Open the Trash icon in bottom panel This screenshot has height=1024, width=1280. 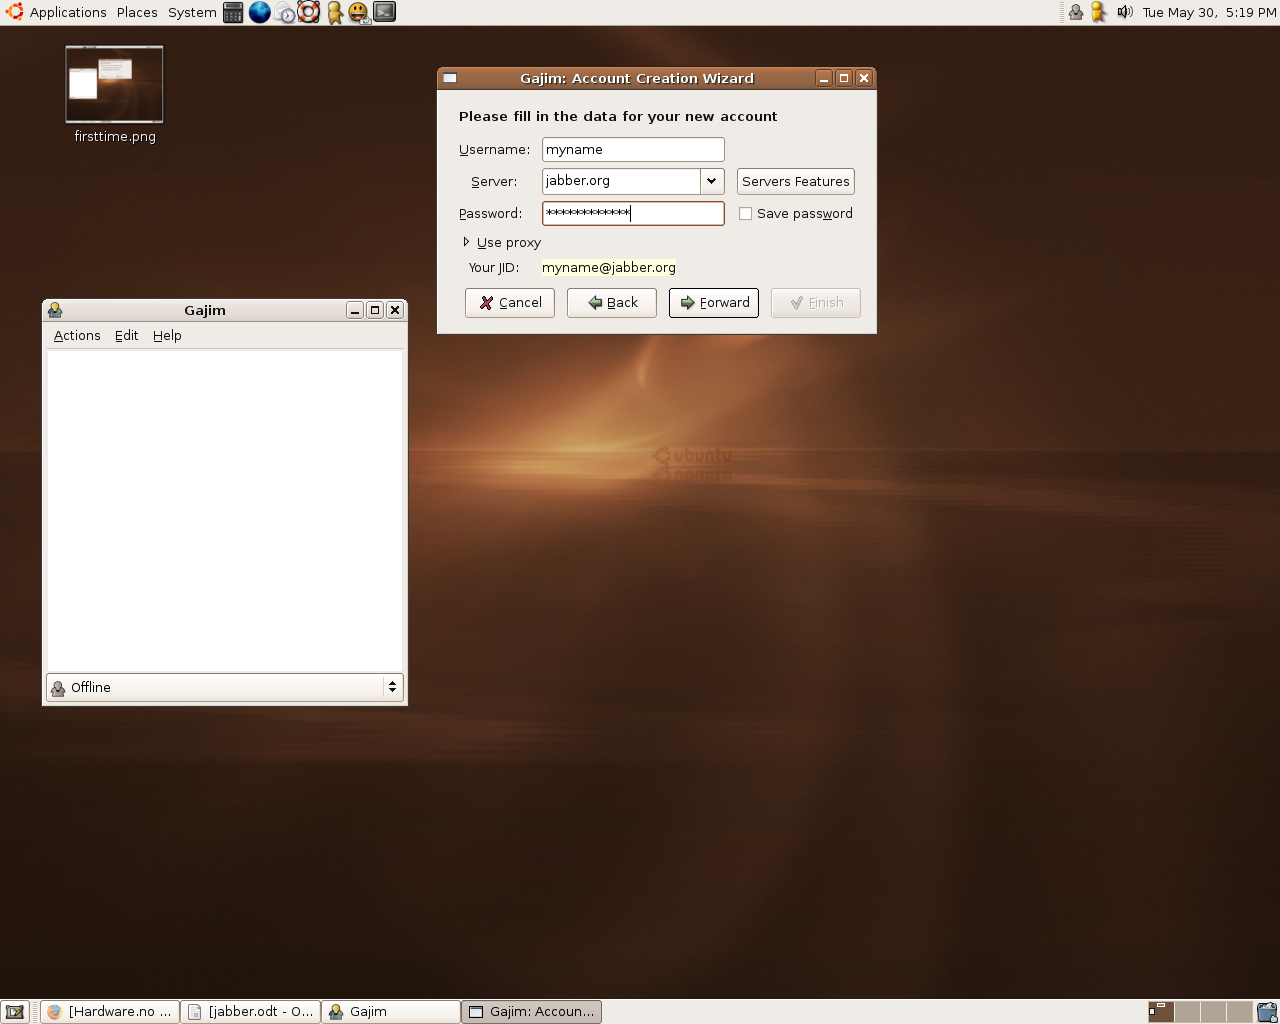click(x=1267, y=1012)
